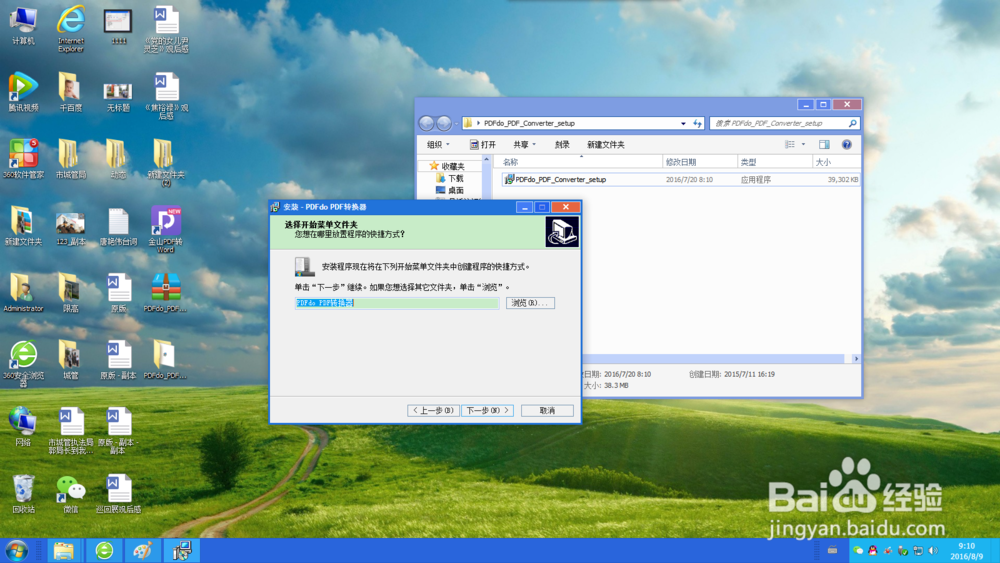The width and height of the screenshot is (1000, 563).
Task: Select the 360软件管家 desktop icon
Action: (x=24, y=159)
